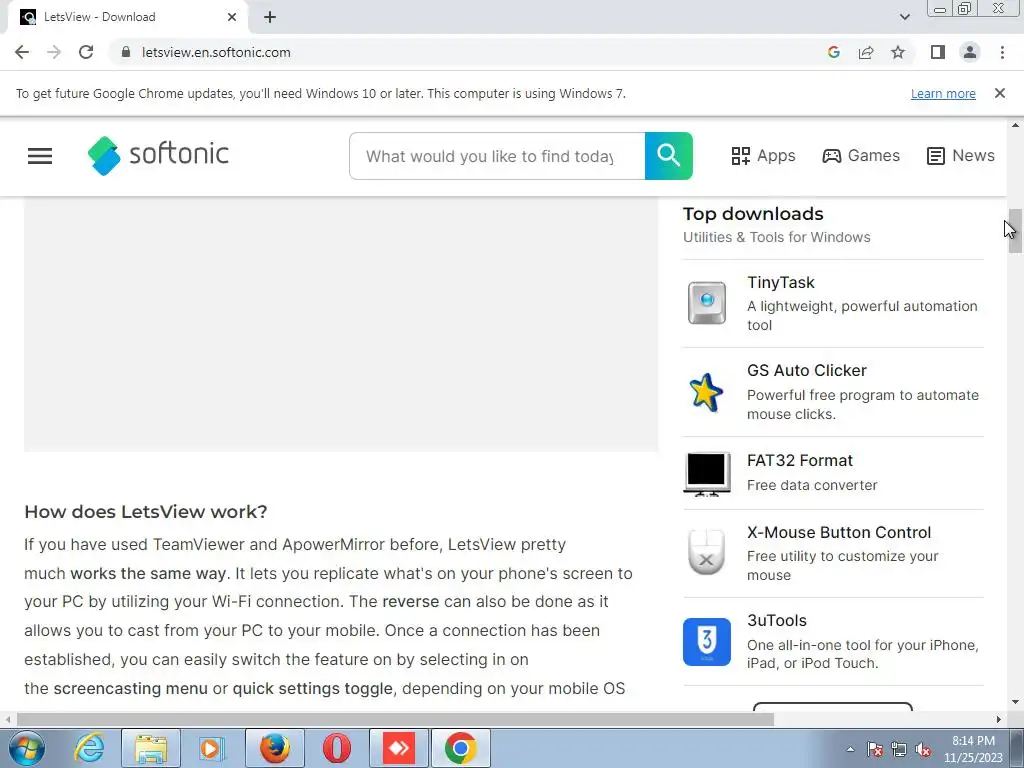Follow the Learn more link
This screenshot has height=768, width=1024.
click(943, 93)
